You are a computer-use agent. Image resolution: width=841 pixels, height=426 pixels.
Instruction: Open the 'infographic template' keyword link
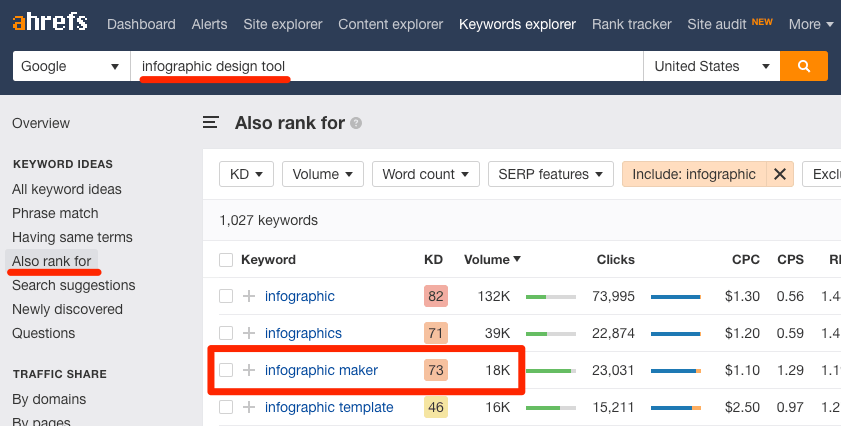point(329,407)
